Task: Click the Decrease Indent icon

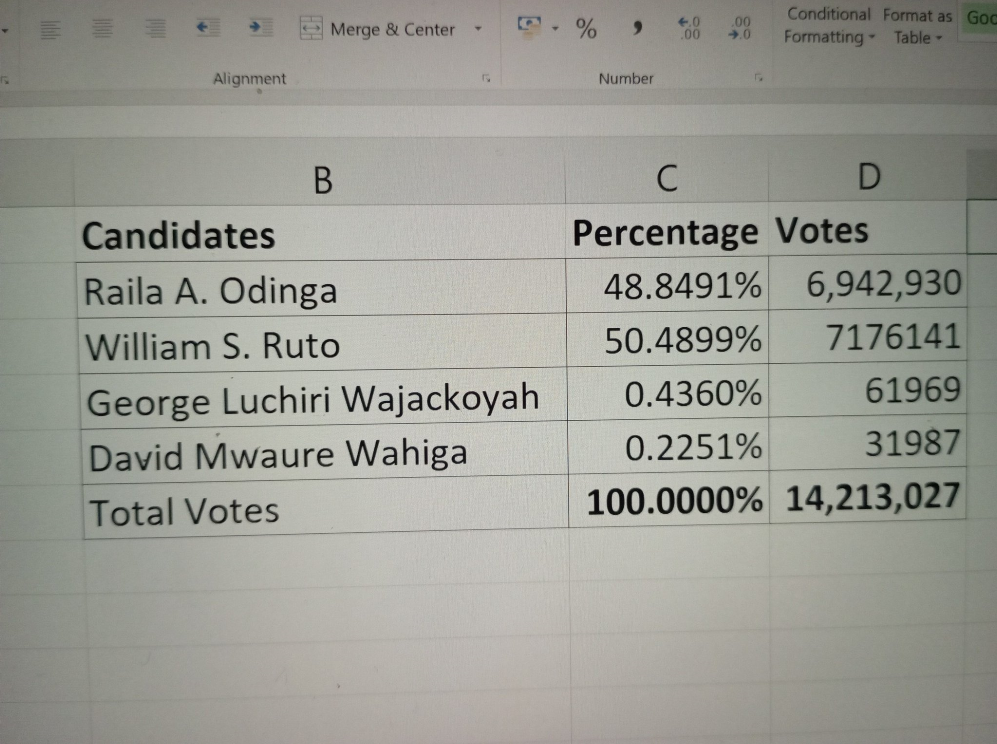Action: click(208, 29)
